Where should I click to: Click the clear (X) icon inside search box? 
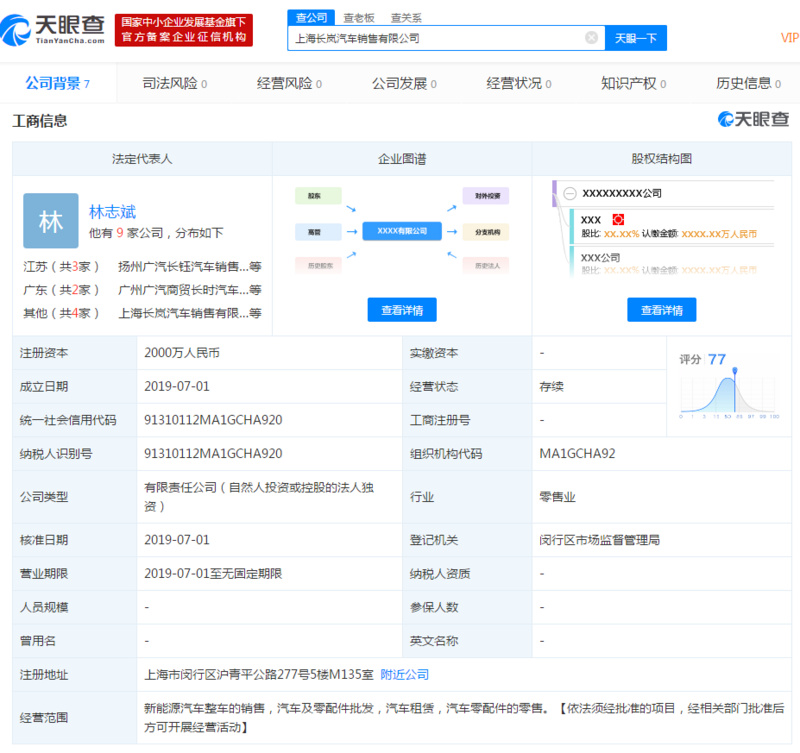591,37
